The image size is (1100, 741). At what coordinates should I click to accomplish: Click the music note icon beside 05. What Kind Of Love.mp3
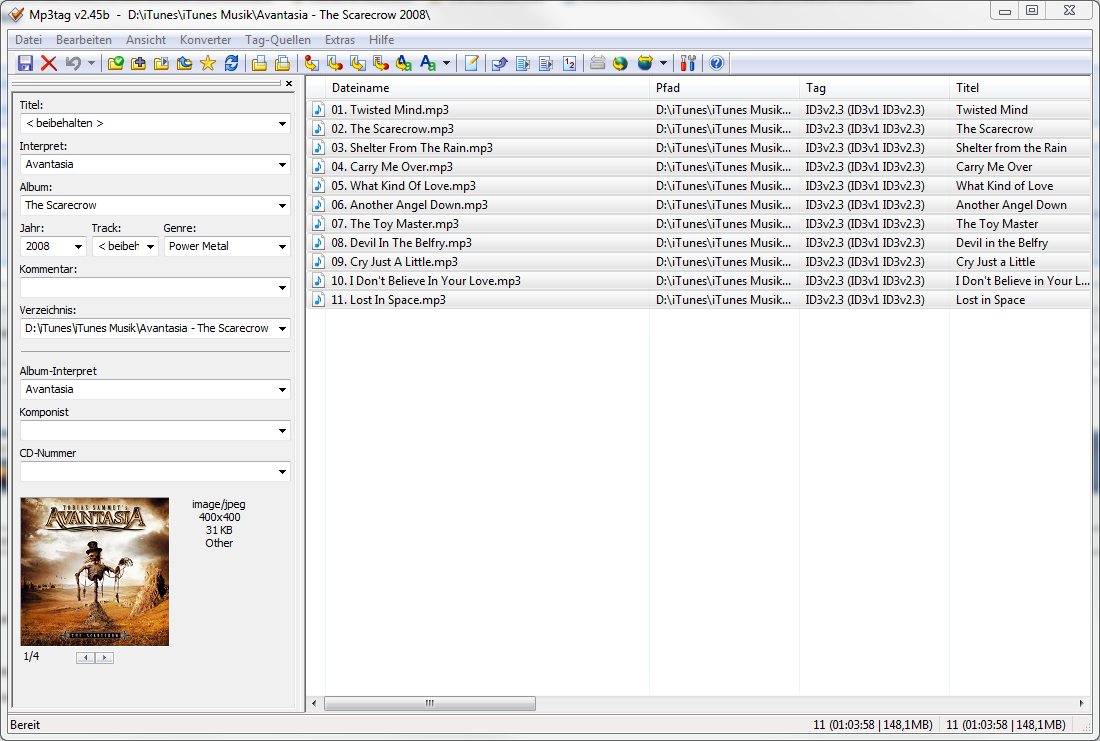click(x=318, y=185)
